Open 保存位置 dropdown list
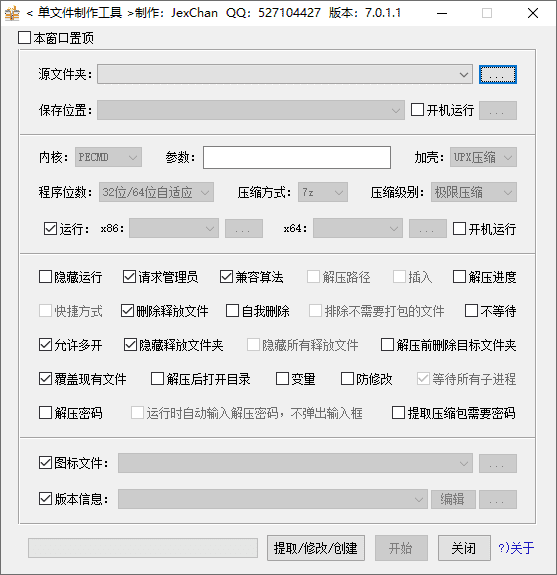 [x=251, y=110]
